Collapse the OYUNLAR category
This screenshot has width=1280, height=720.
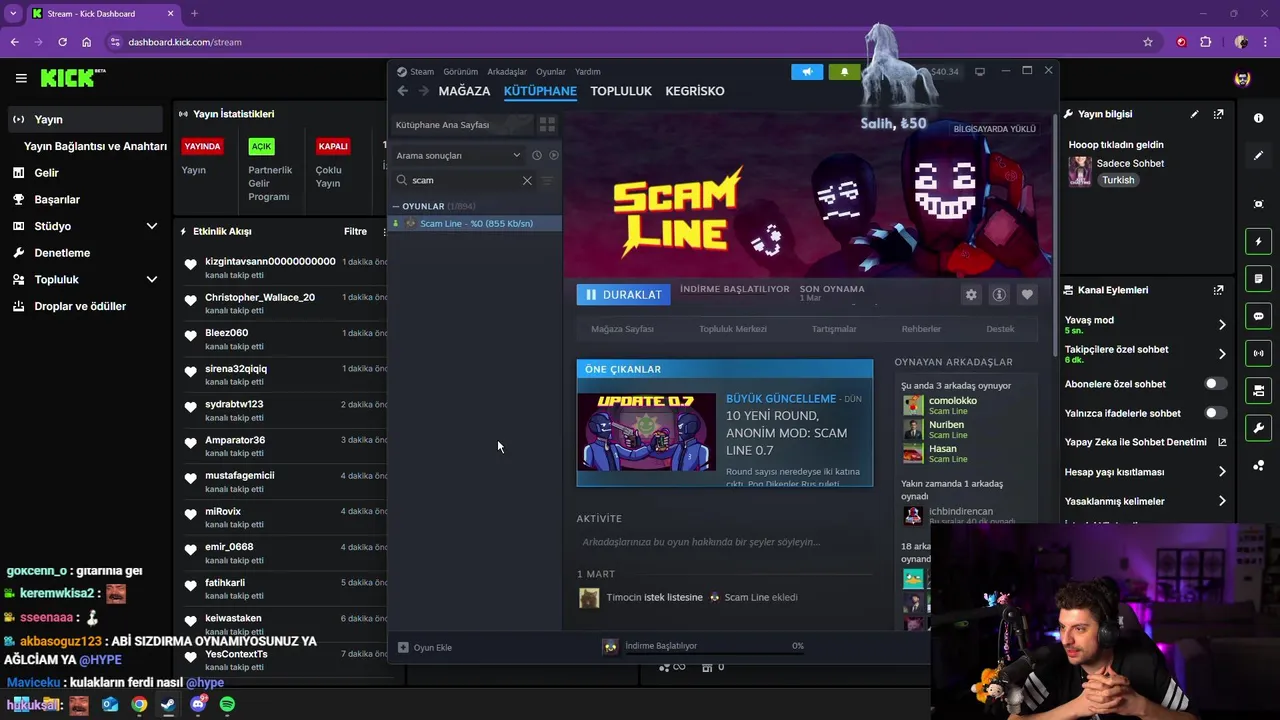point(396,206)
